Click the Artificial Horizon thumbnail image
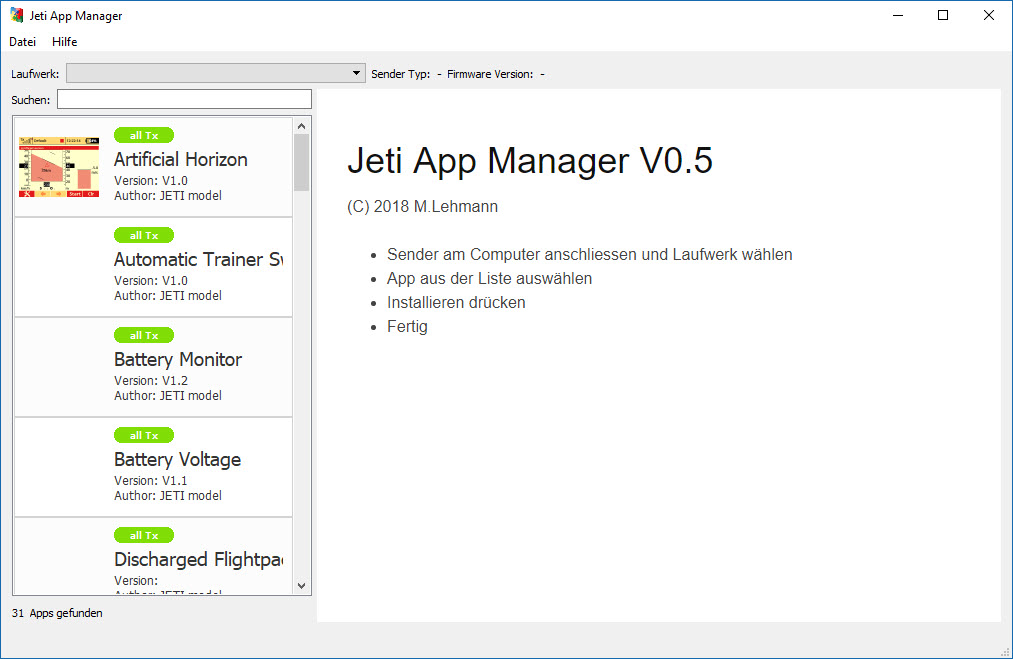The width and height of the screenshot is (1013, 659). [59, 167]
